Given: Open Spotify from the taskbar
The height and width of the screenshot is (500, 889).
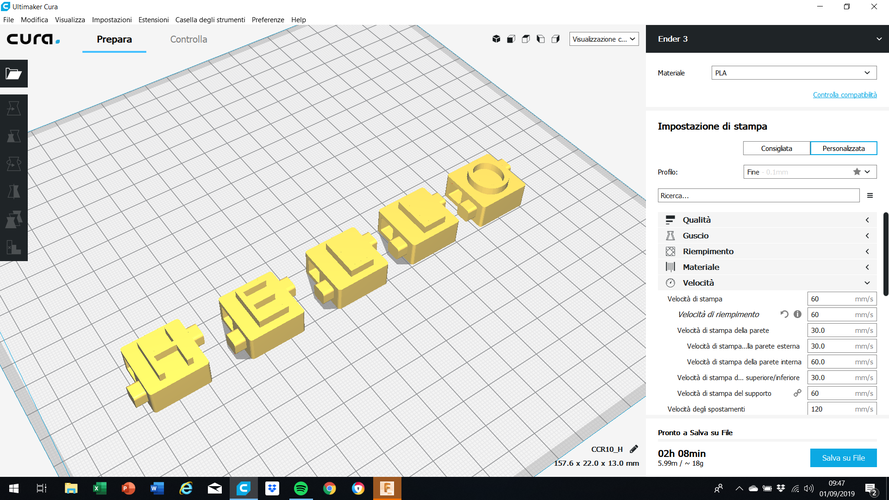Looking at the screenshot, I should coord(300,488).
